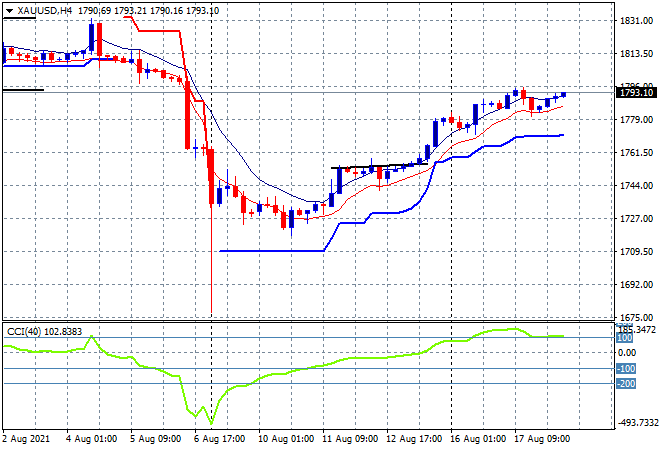Select the 185.3472 CCI maximum label
Screen dimensions: 660x450
637,329
